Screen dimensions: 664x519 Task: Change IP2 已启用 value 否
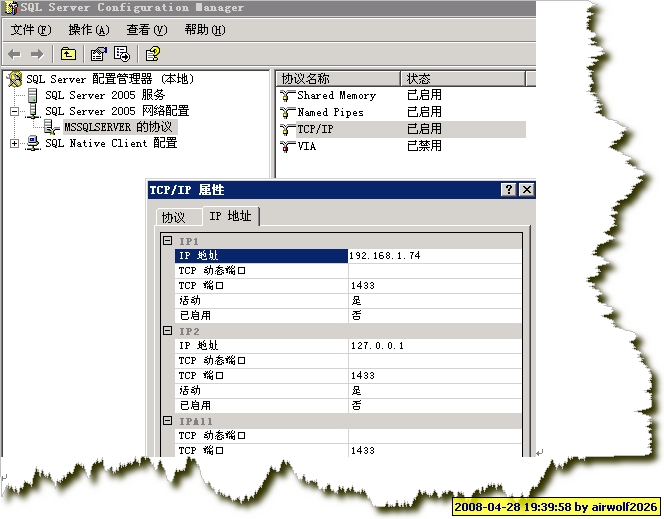click(x=434, y=406)
